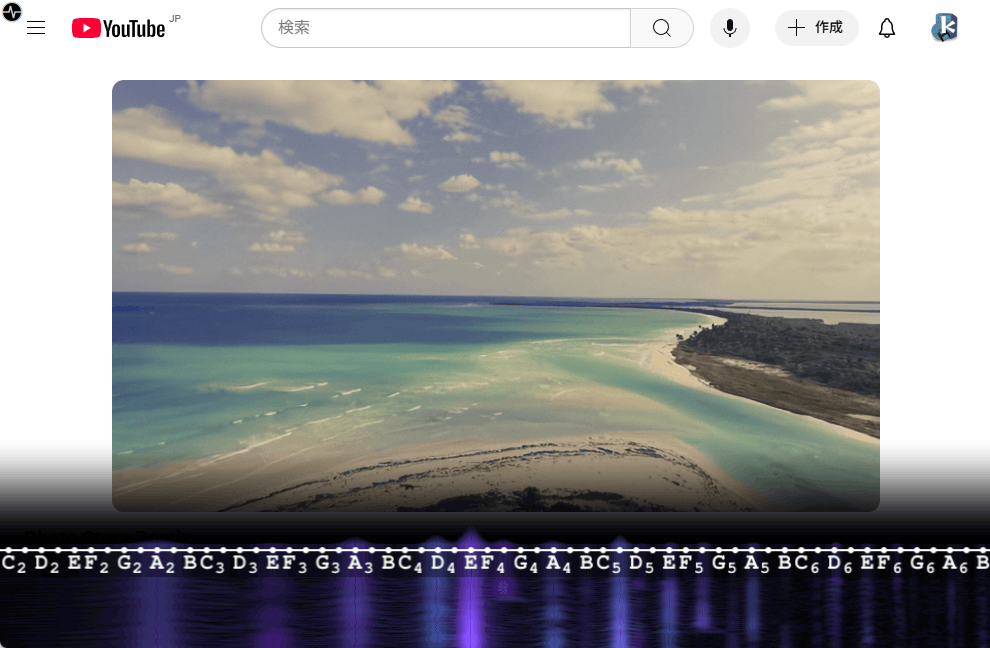Click the pulse waveform extension icon
Screen dimensions: 990x648
tap(12, 11)
